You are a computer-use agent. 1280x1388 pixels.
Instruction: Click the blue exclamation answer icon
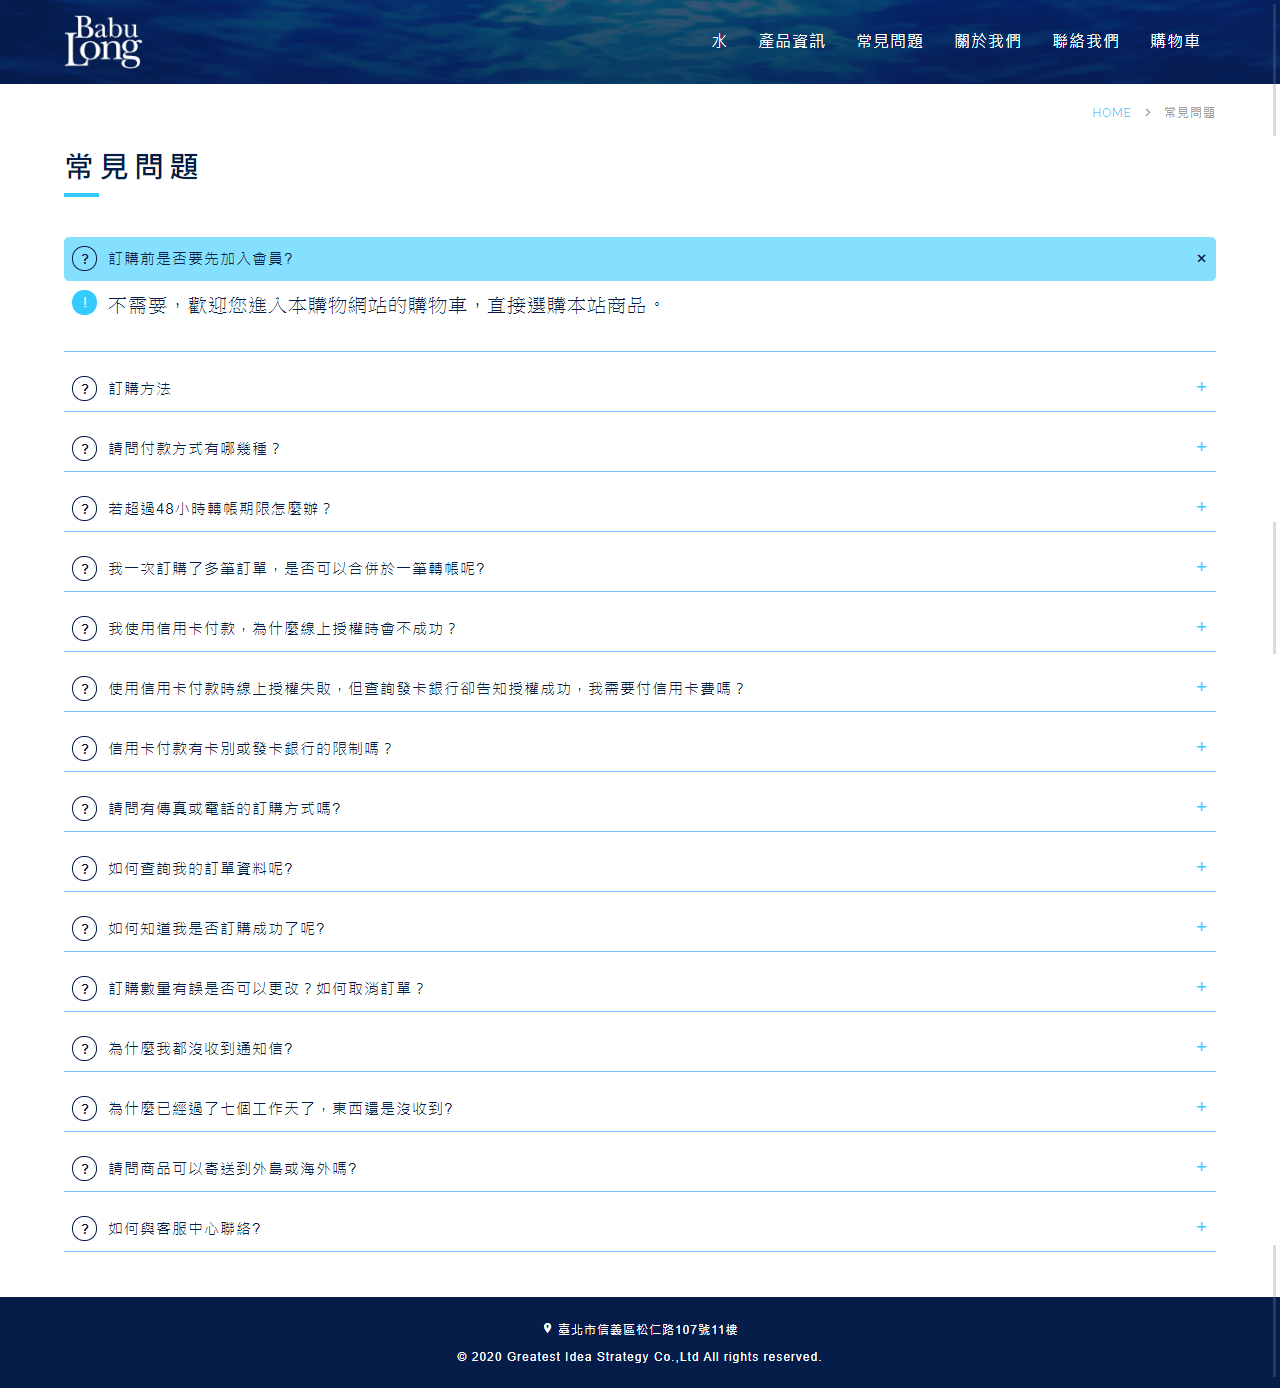coord(85,302)
